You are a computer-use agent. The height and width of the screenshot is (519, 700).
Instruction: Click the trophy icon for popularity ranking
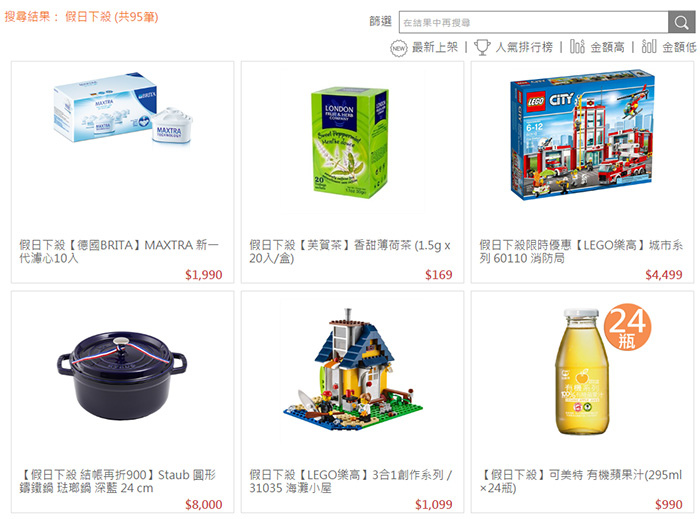[x=482, y=47]
